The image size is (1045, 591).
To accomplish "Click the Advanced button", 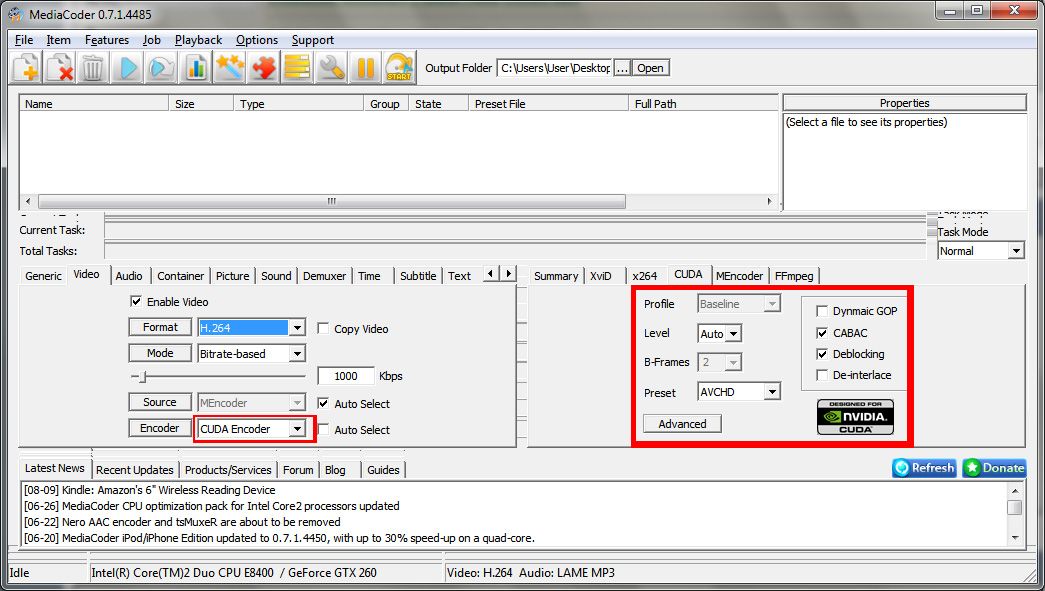I will tap(682, 424).
